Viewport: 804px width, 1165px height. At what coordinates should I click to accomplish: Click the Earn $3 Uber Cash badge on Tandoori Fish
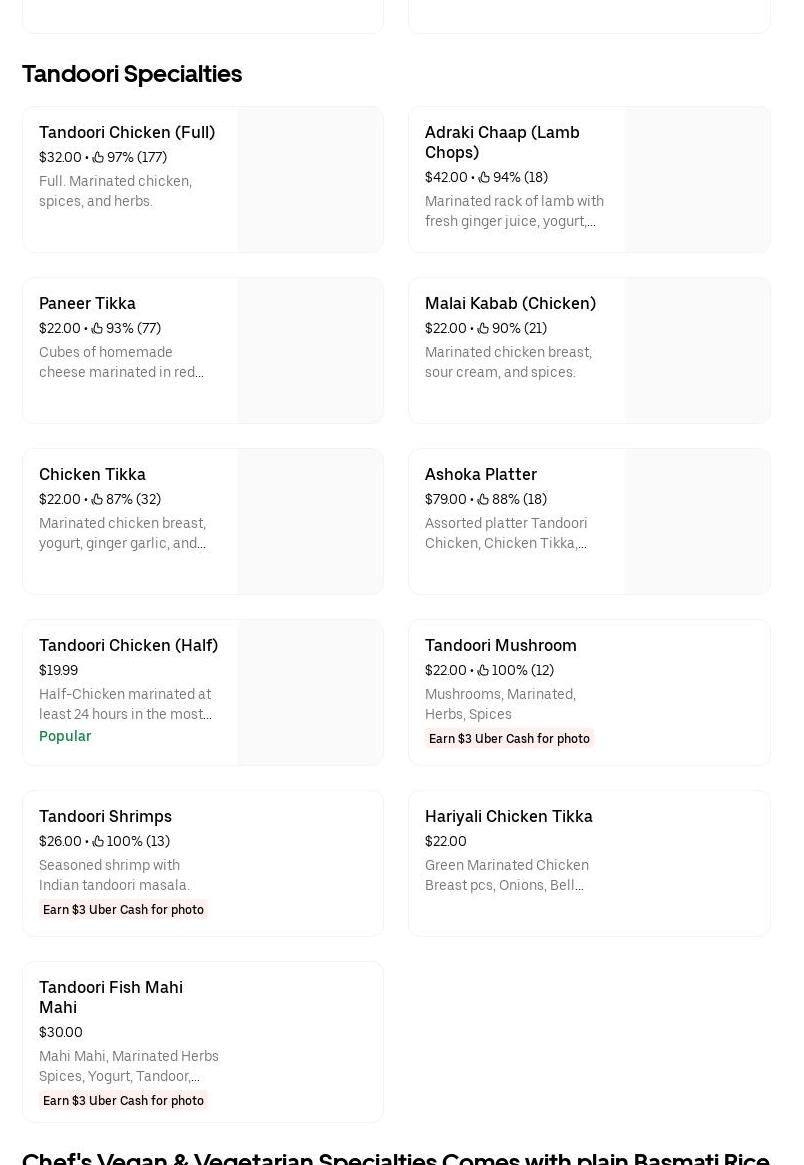point(123,1100)
